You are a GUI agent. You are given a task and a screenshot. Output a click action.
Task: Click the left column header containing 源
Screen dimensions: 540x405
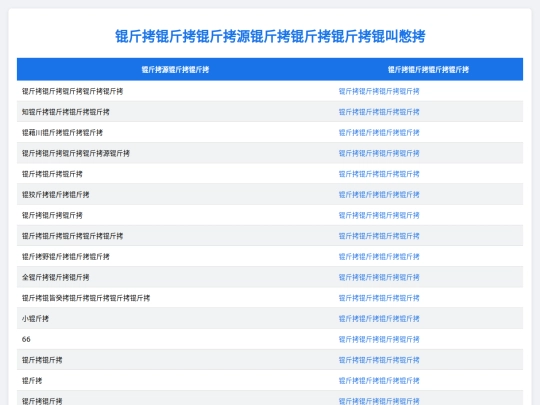(175, 70)
